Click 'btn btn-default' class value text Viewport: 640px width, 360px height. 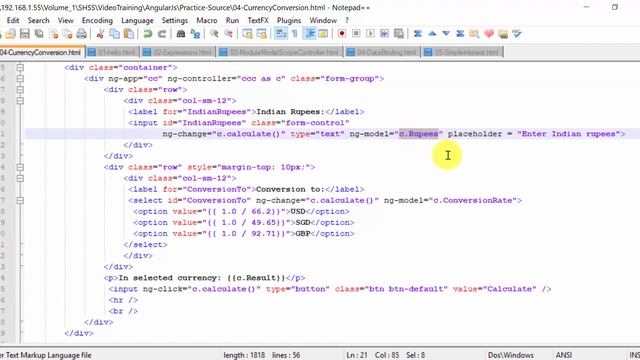coord(406,289)
